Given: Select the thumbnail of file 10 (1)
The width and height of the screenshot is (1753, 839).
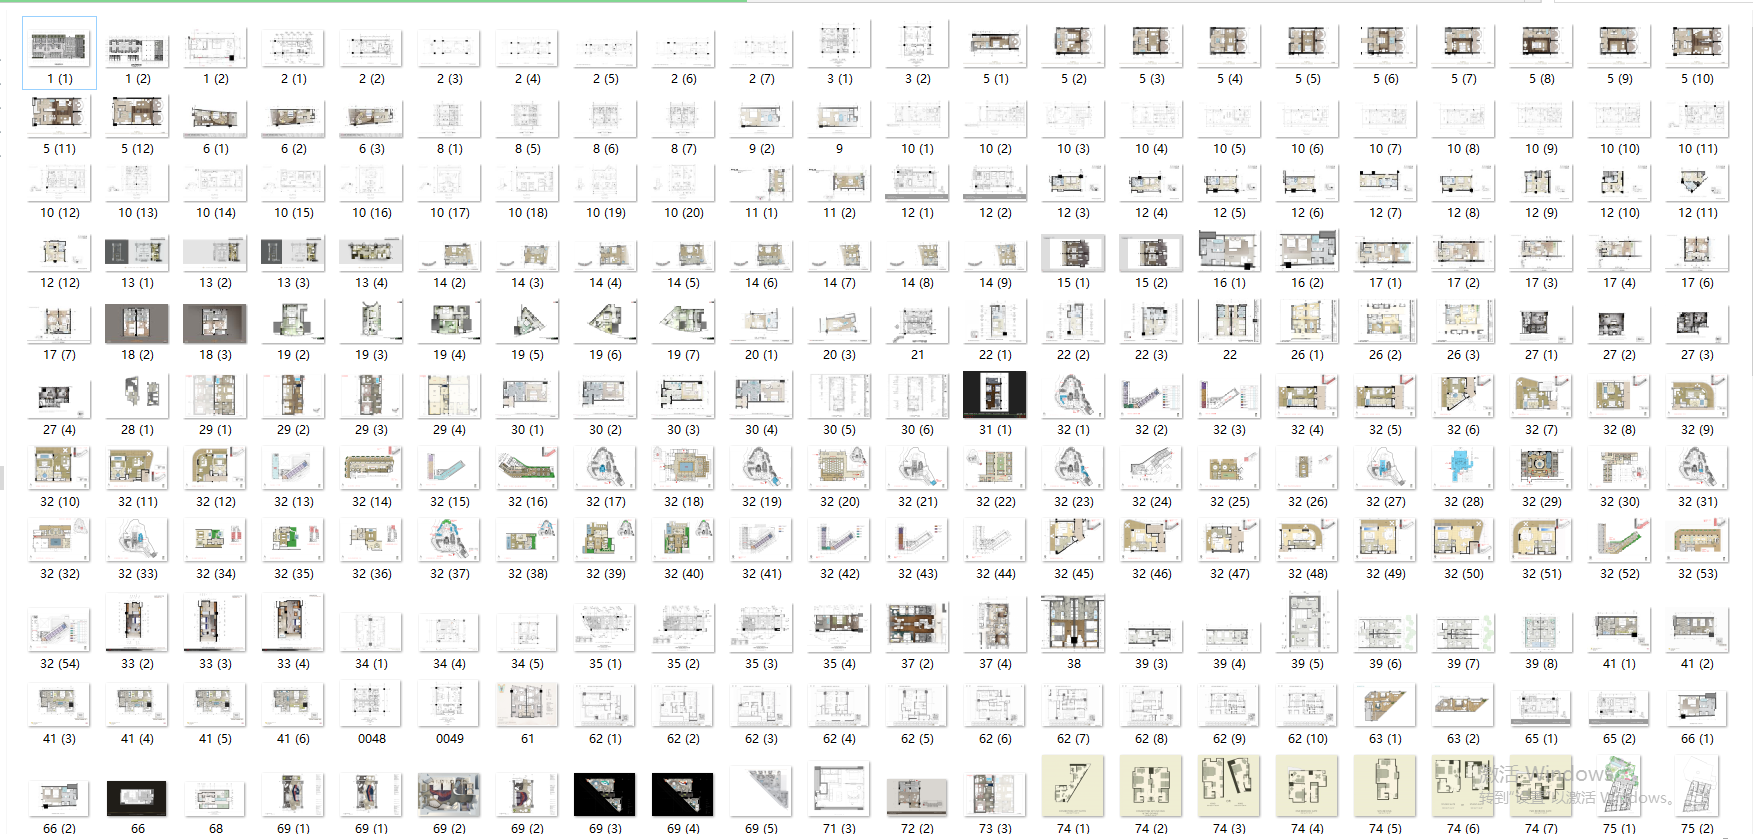Looking at the screenshot, I should tap(917, 118).
